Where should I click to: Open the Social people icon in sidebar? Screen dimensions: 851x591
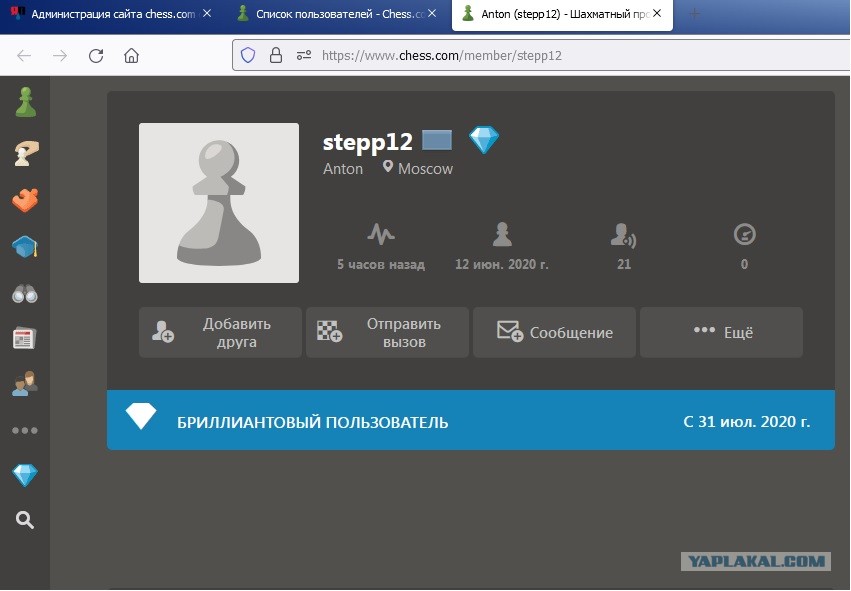point(25,384)
